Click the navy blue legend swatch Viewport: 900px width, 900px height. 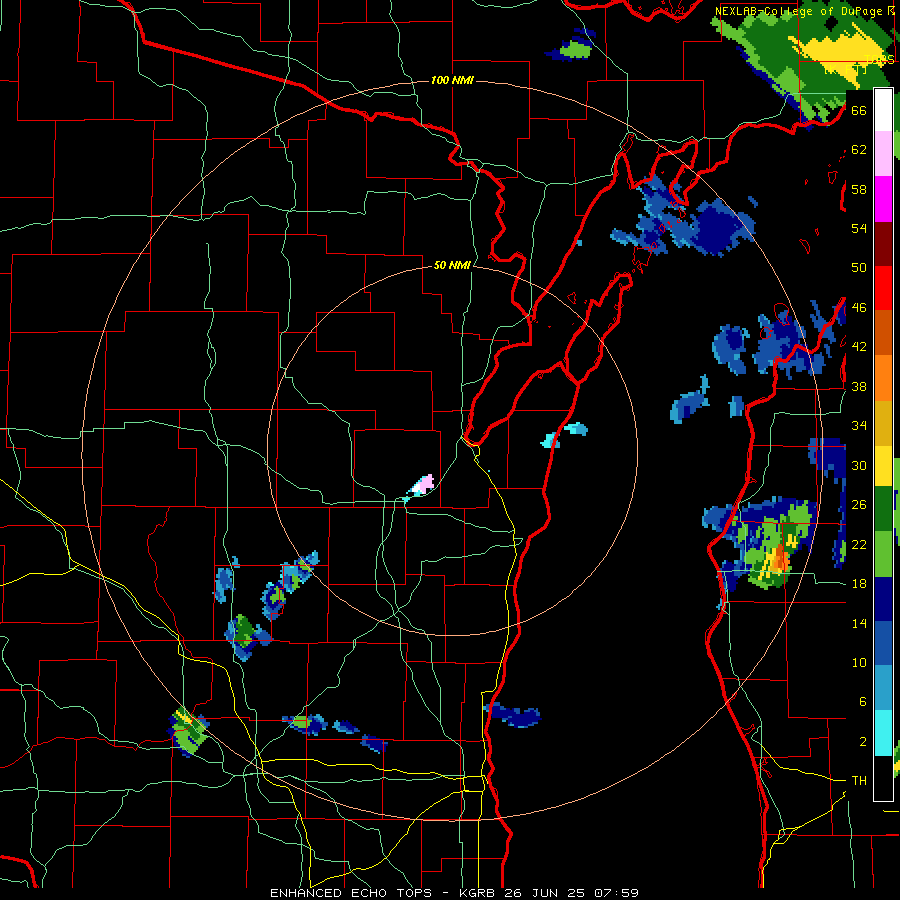click(x=883, y=599)
